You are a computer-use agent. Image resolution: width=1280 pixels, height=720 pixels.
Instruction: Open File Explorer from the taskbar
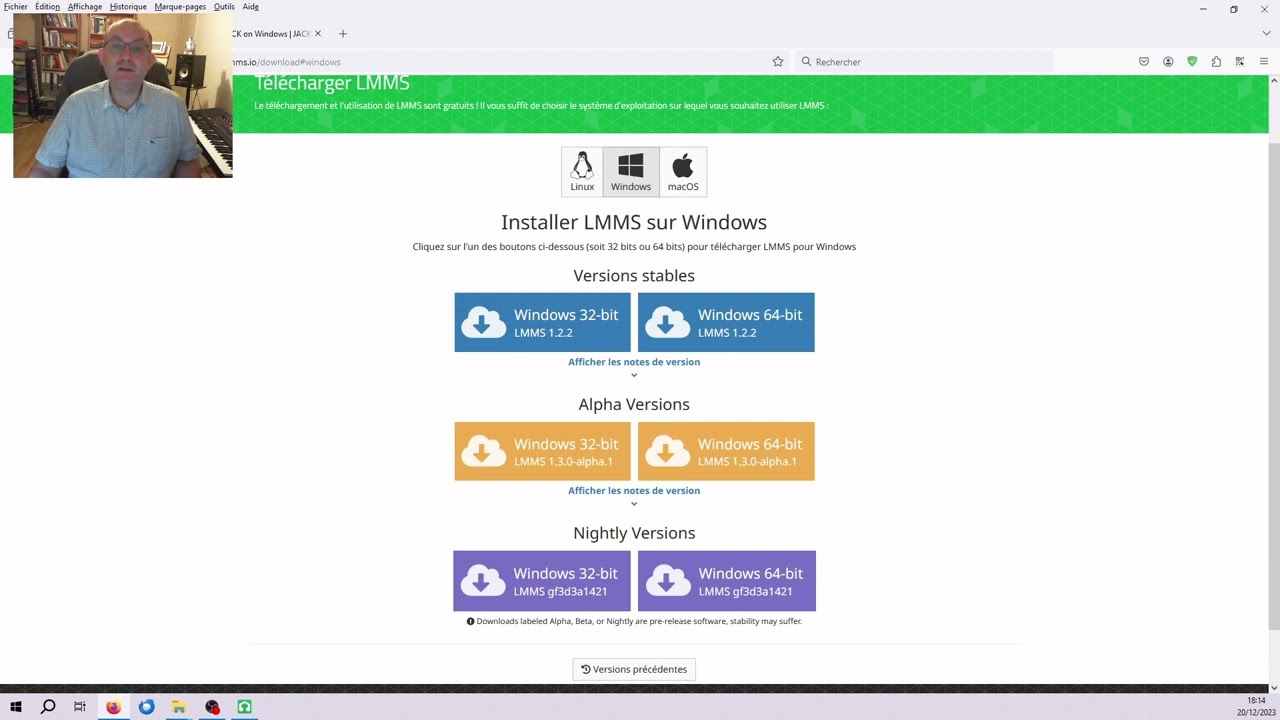(179, 707)
